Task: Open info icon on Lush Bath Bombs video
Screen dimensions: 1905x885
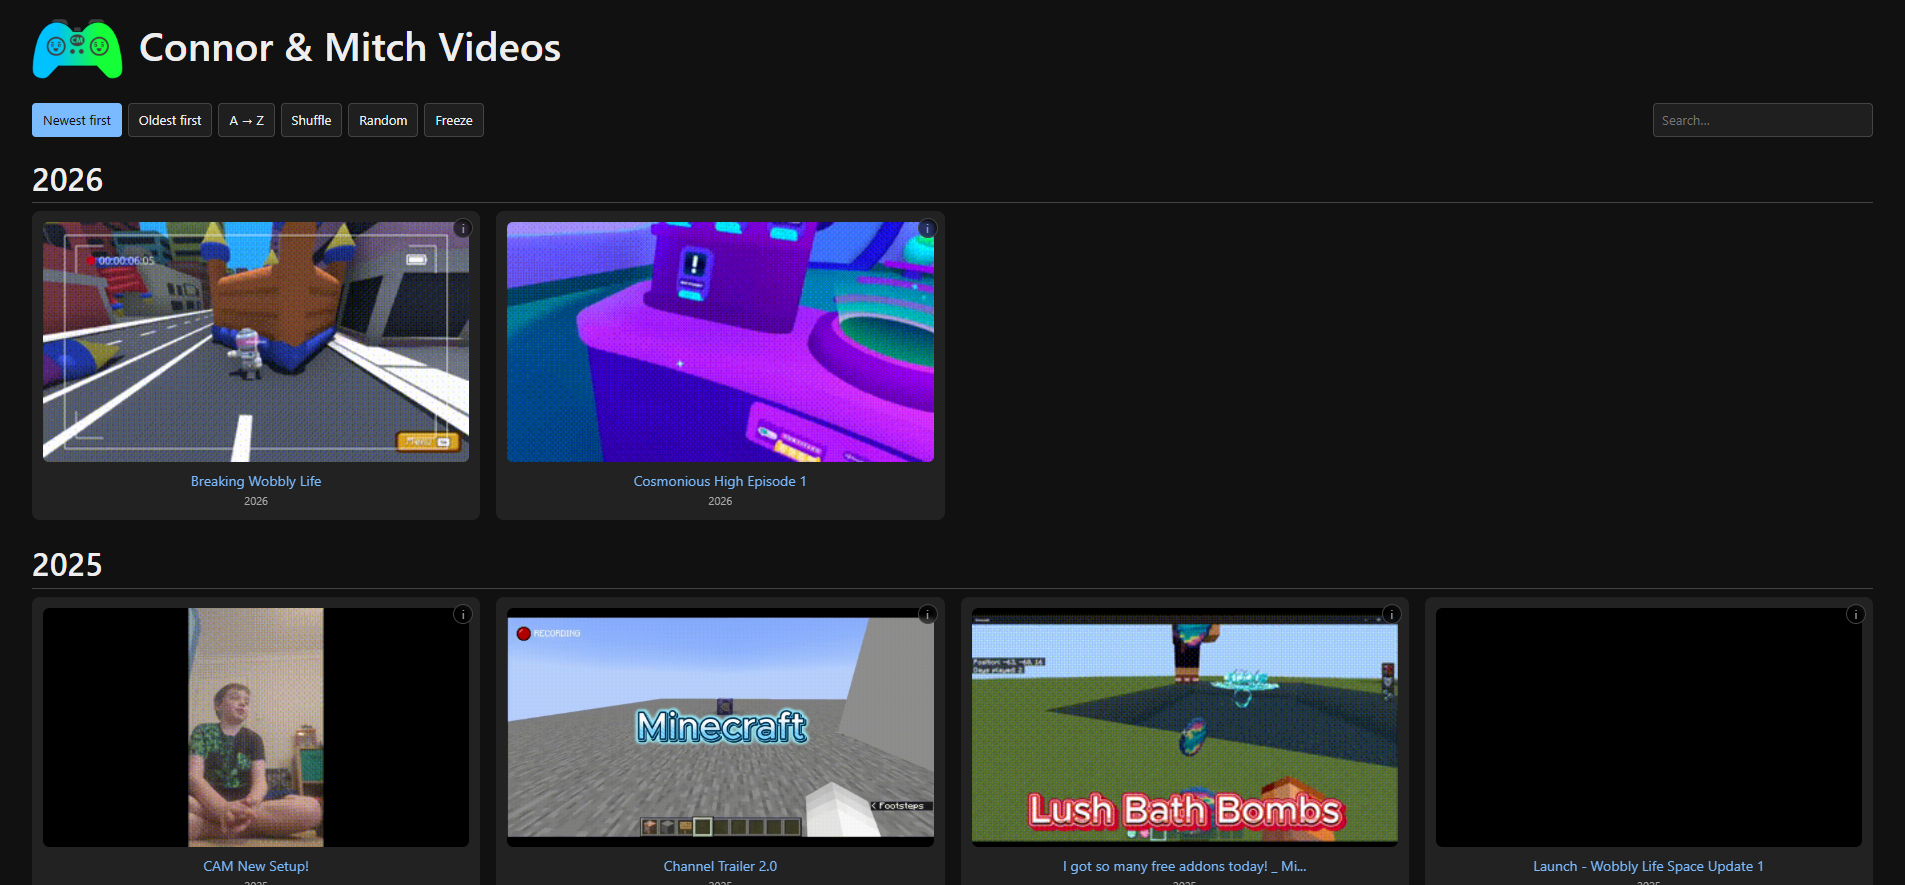Action: click(1391, 614)
